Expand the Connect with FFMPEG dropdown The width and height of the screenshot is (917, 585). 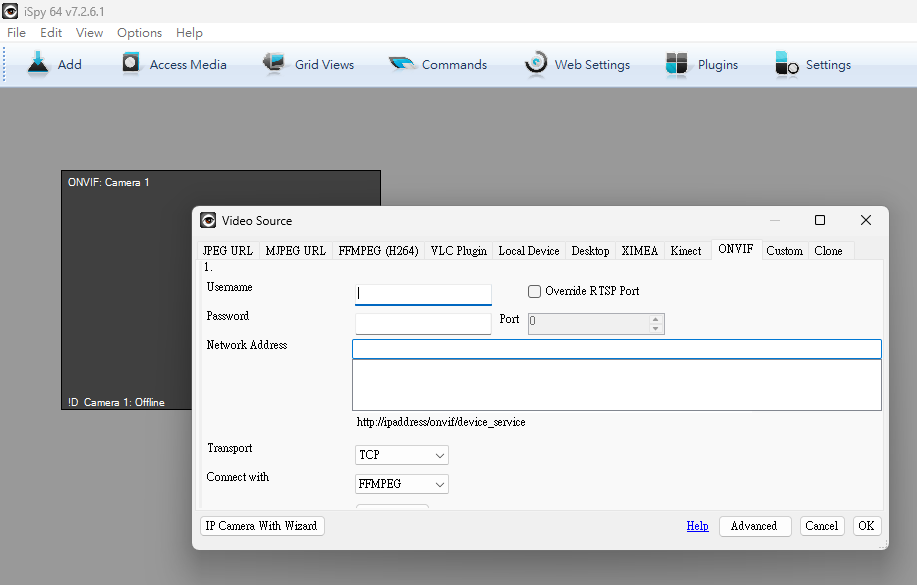tap(402, 484)
